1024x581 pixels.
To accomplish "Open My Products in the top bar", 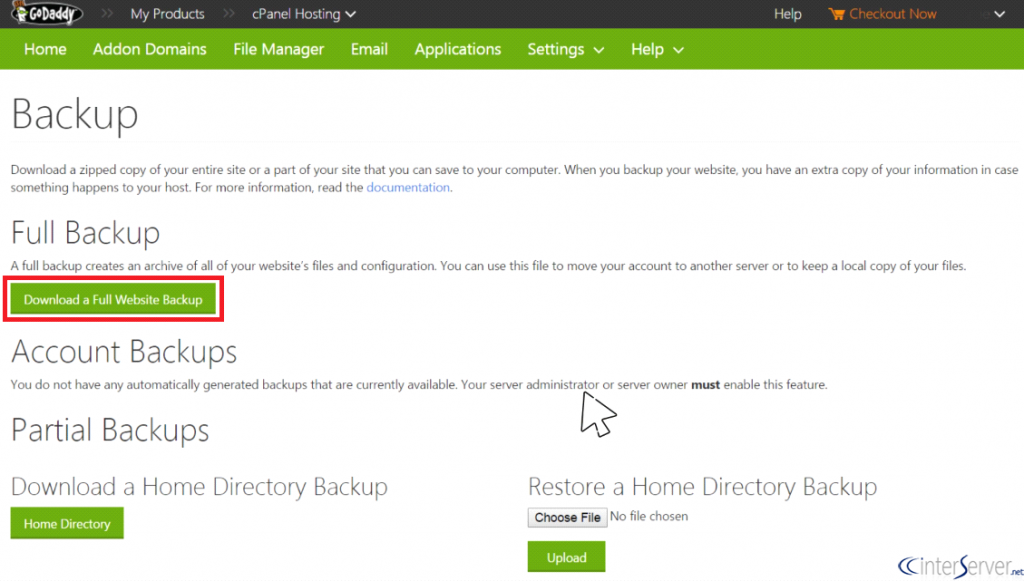I will [x=167, y=14].
